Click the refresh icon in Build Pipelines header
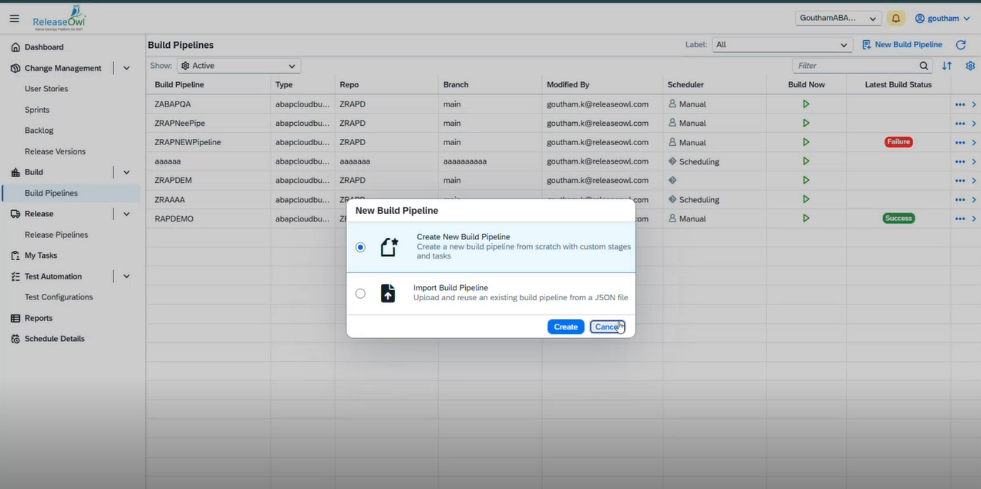The height and width of the screenshot is (489, 981). (x=961, y=45)
